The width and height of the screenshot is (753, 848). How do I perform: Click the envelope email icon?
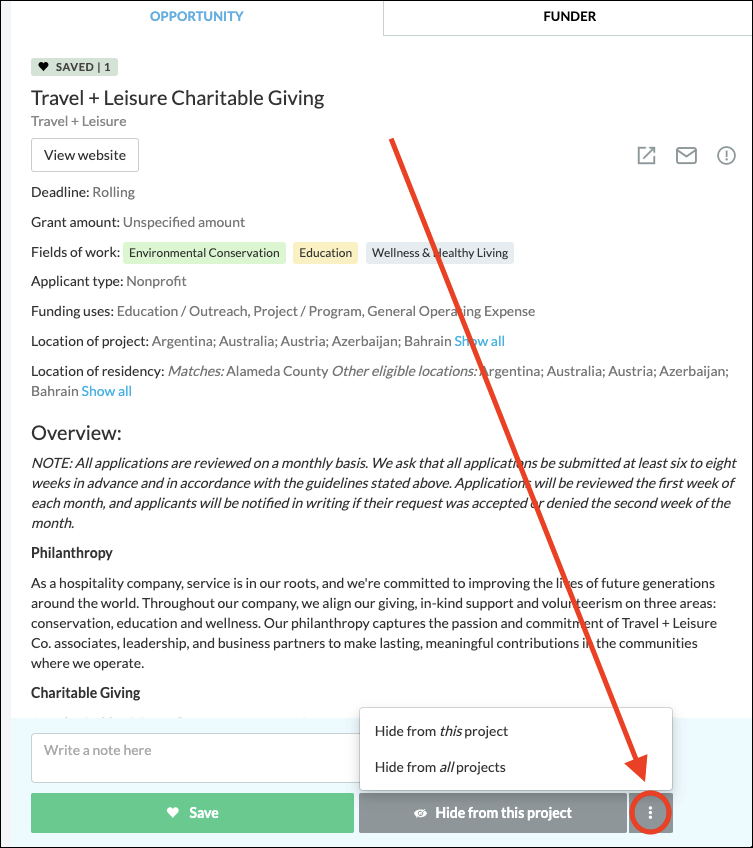tap(686, 155)
